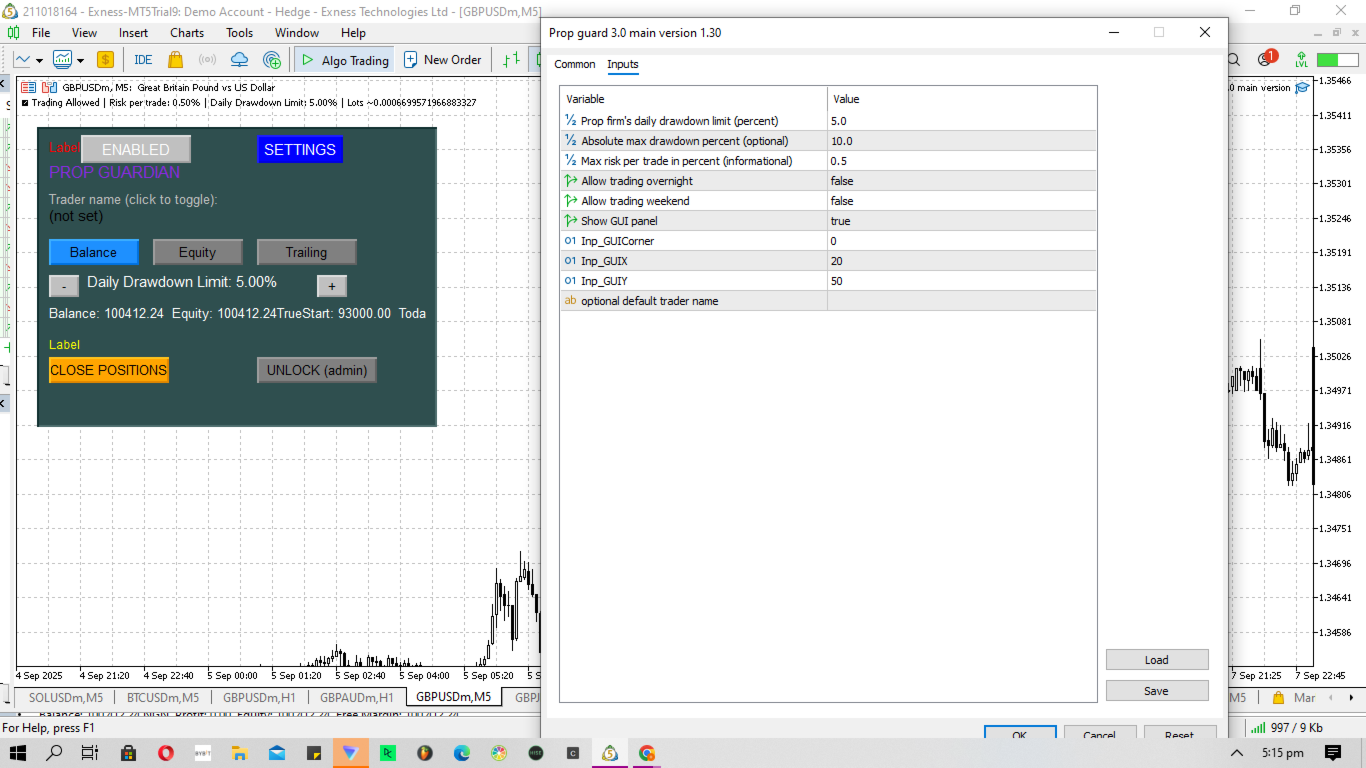Open the File menu

(x=41, y=33)
